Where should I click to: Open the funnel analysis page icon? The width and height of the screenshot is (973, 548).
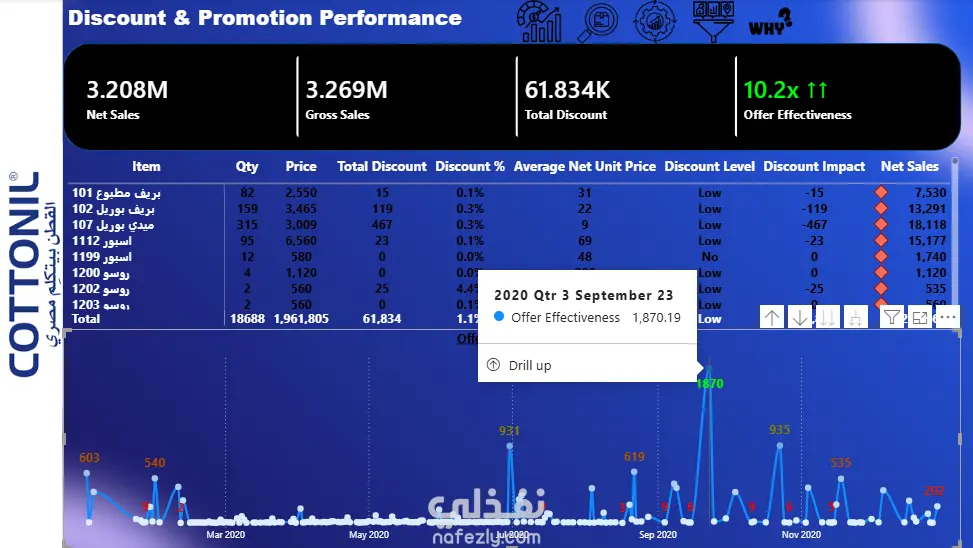(713, 21)
